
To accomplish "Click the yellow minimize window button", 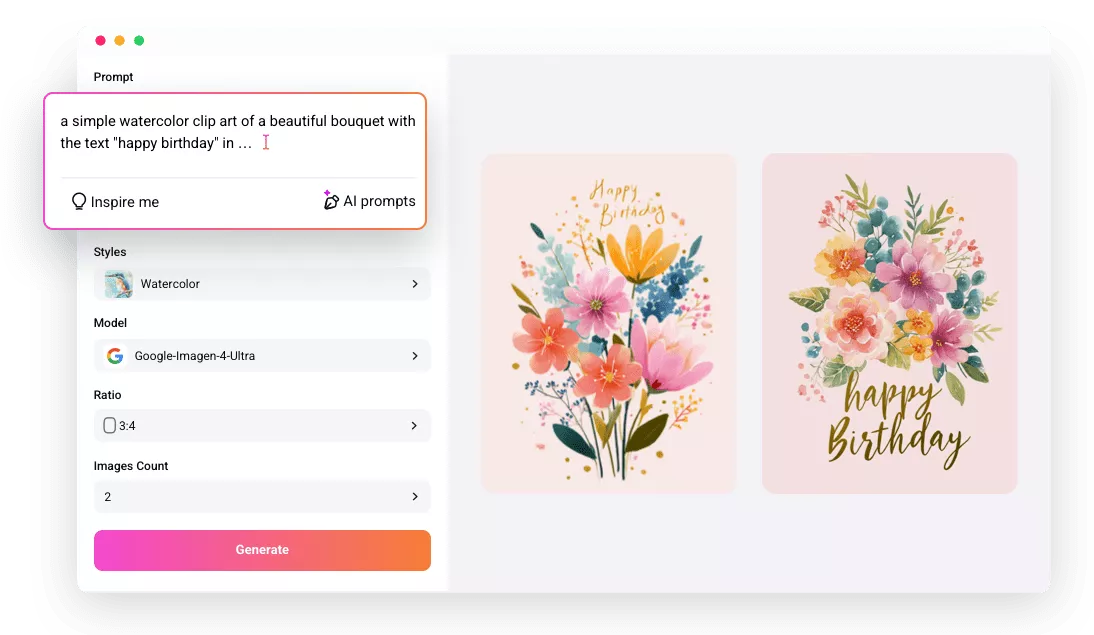I will tap(120, 40).
